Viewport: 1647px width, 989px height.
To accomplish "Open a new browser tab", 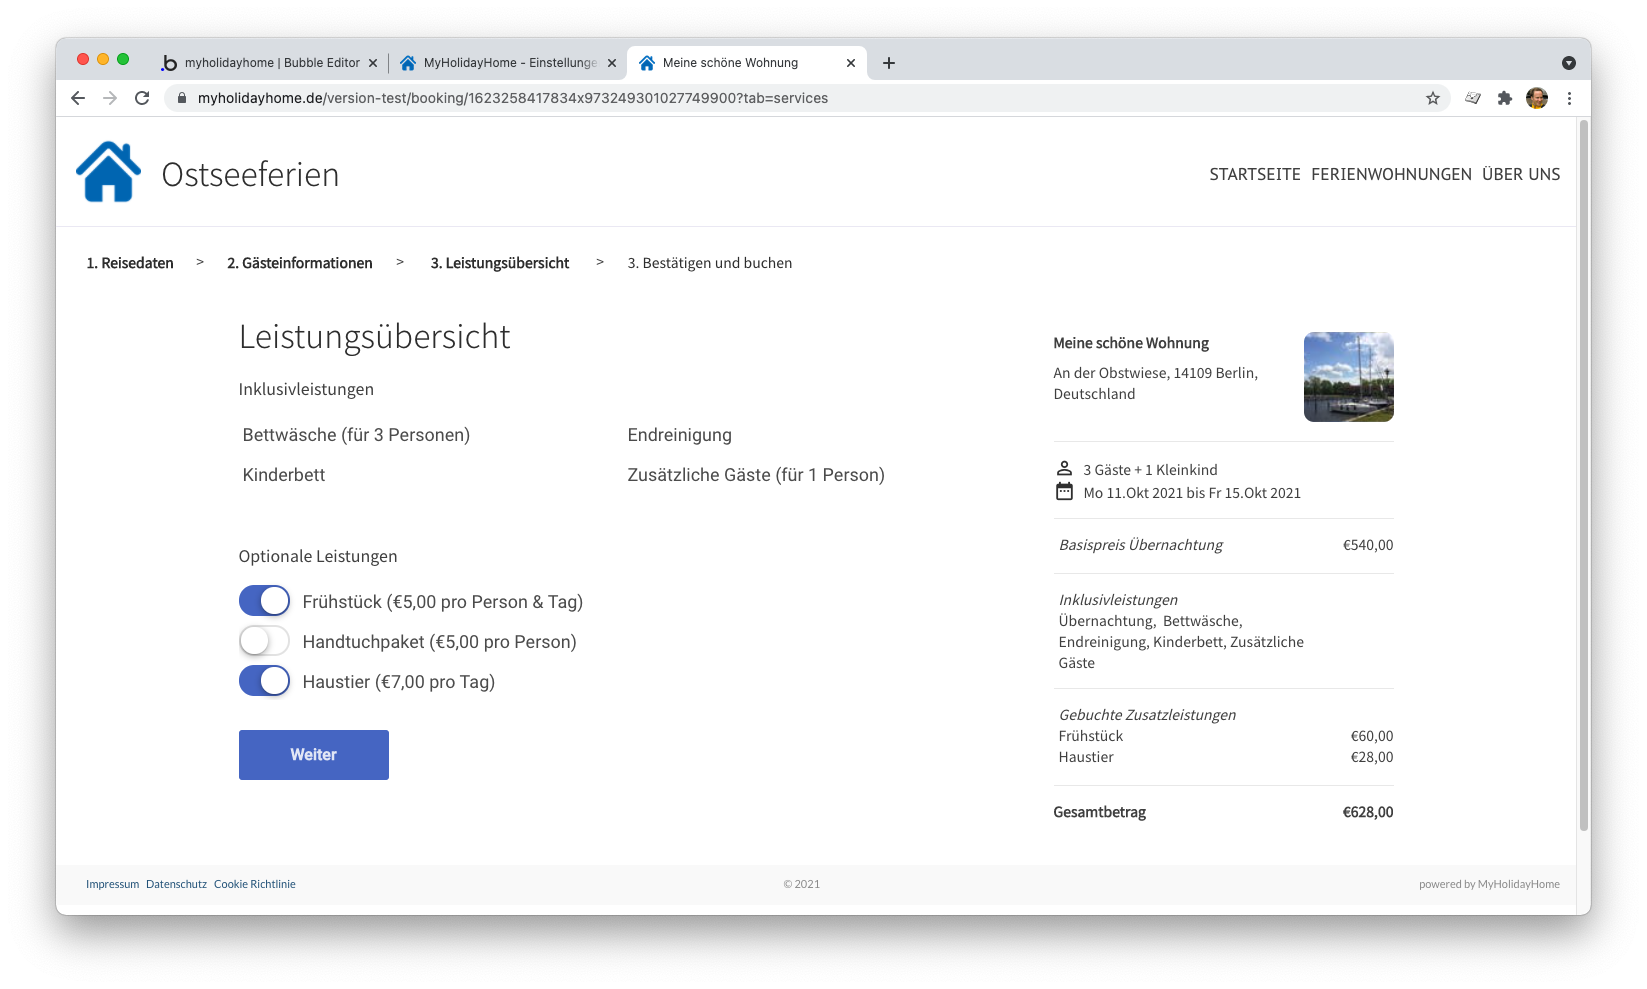I will tap(888, 63).
